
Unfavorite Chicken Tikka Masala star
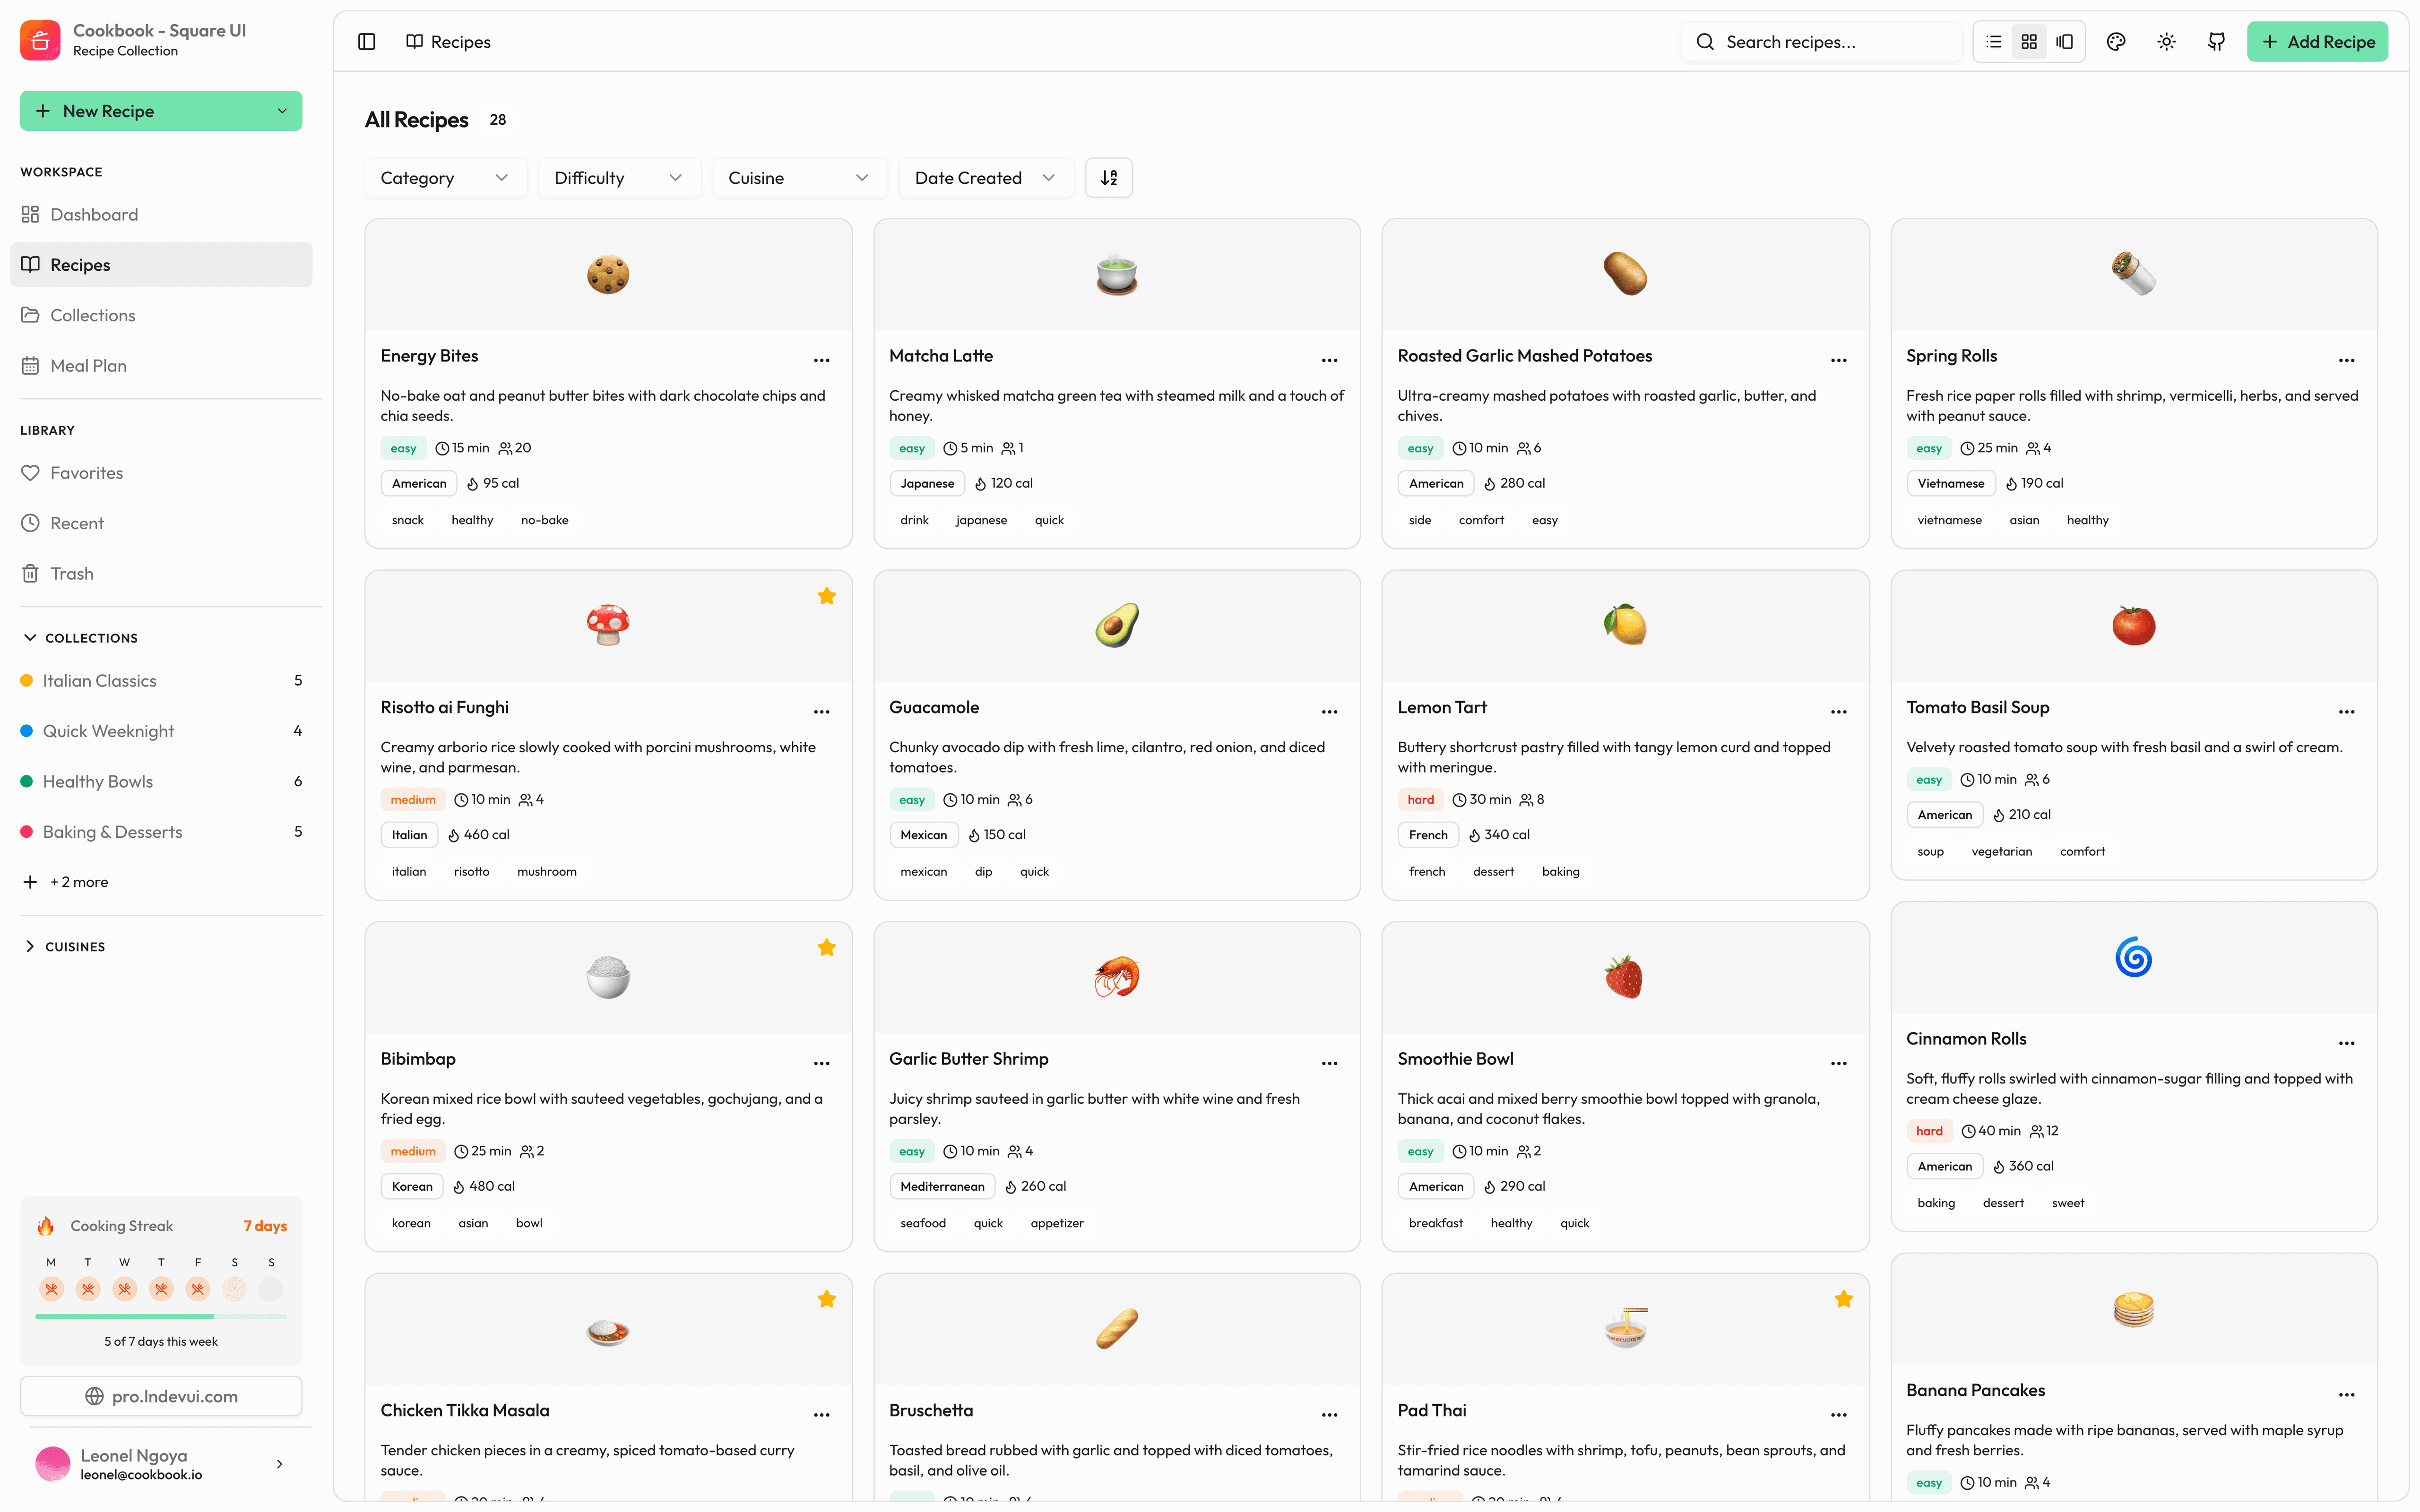(x=826, y=1299)
